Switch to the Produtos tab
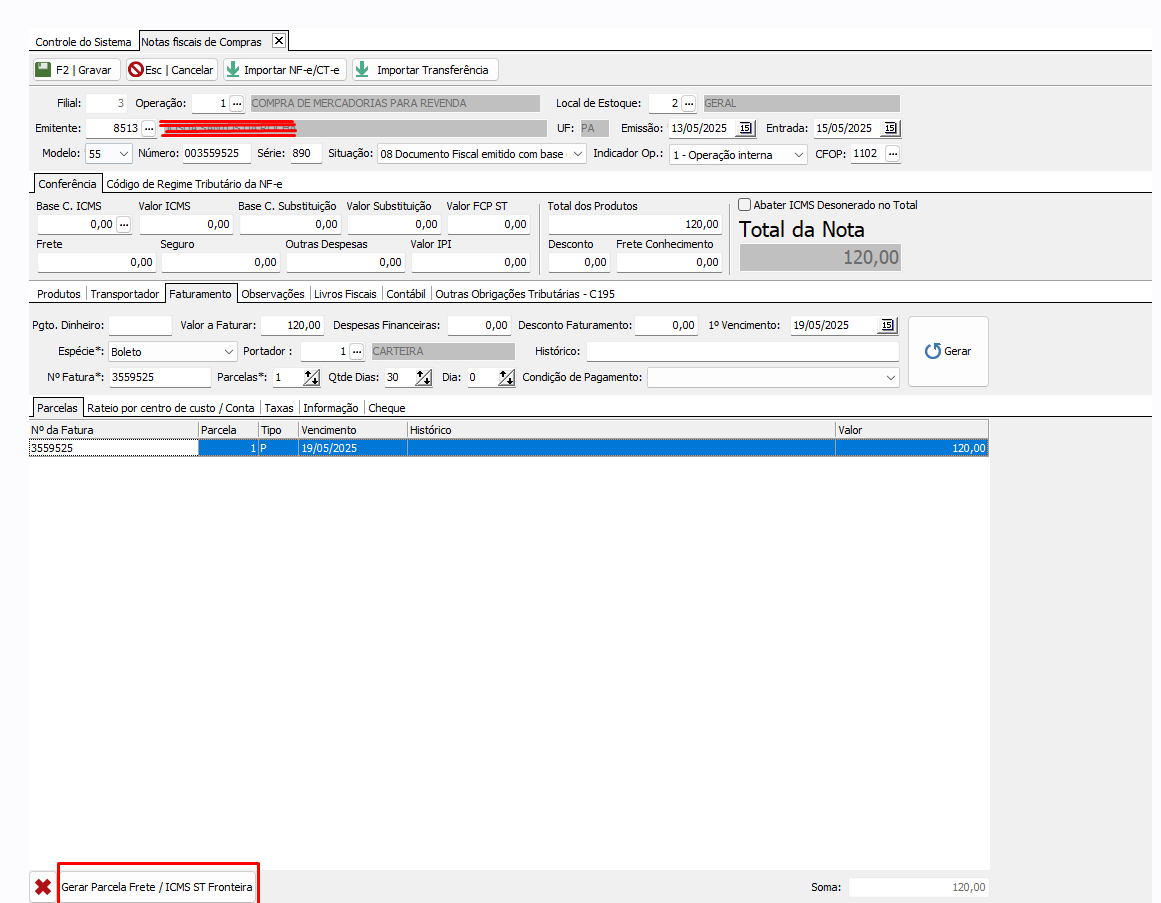This screenshot has width=1161, height=903. (58, 294)
